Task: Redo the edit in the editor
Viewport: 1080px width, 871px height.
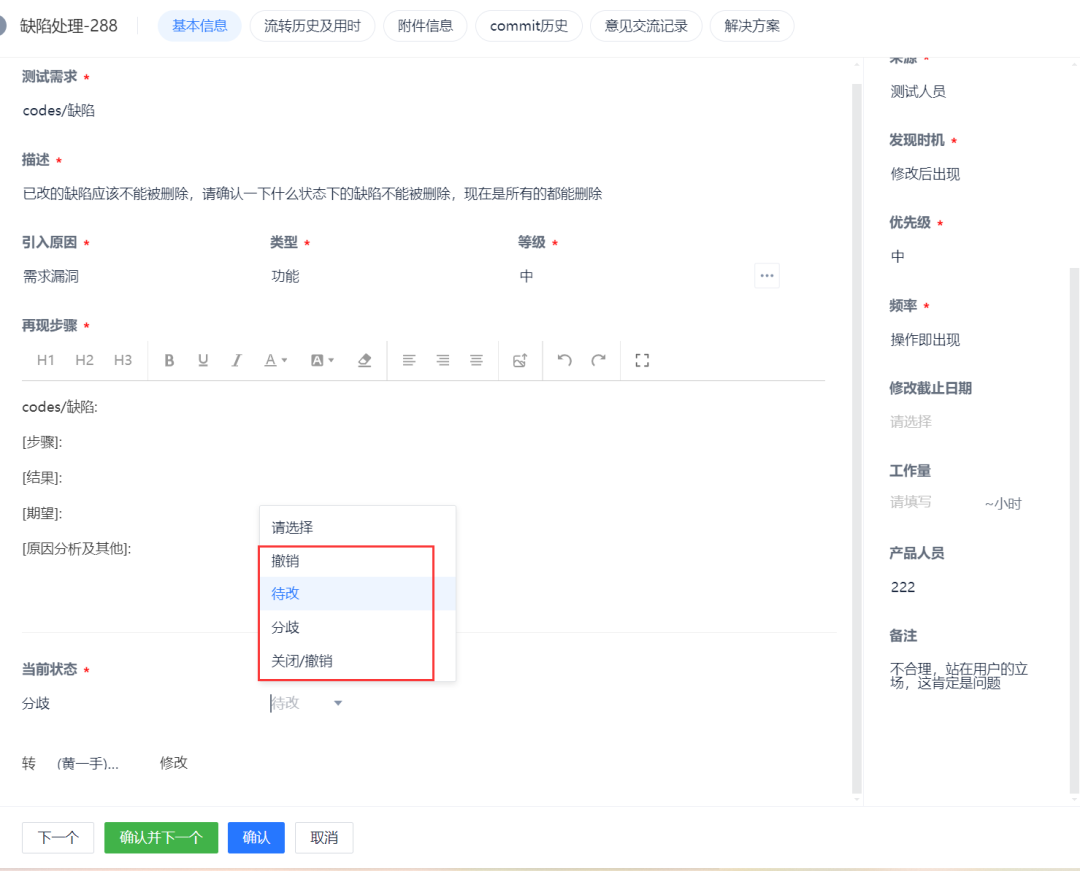Action: pos(599,360)
